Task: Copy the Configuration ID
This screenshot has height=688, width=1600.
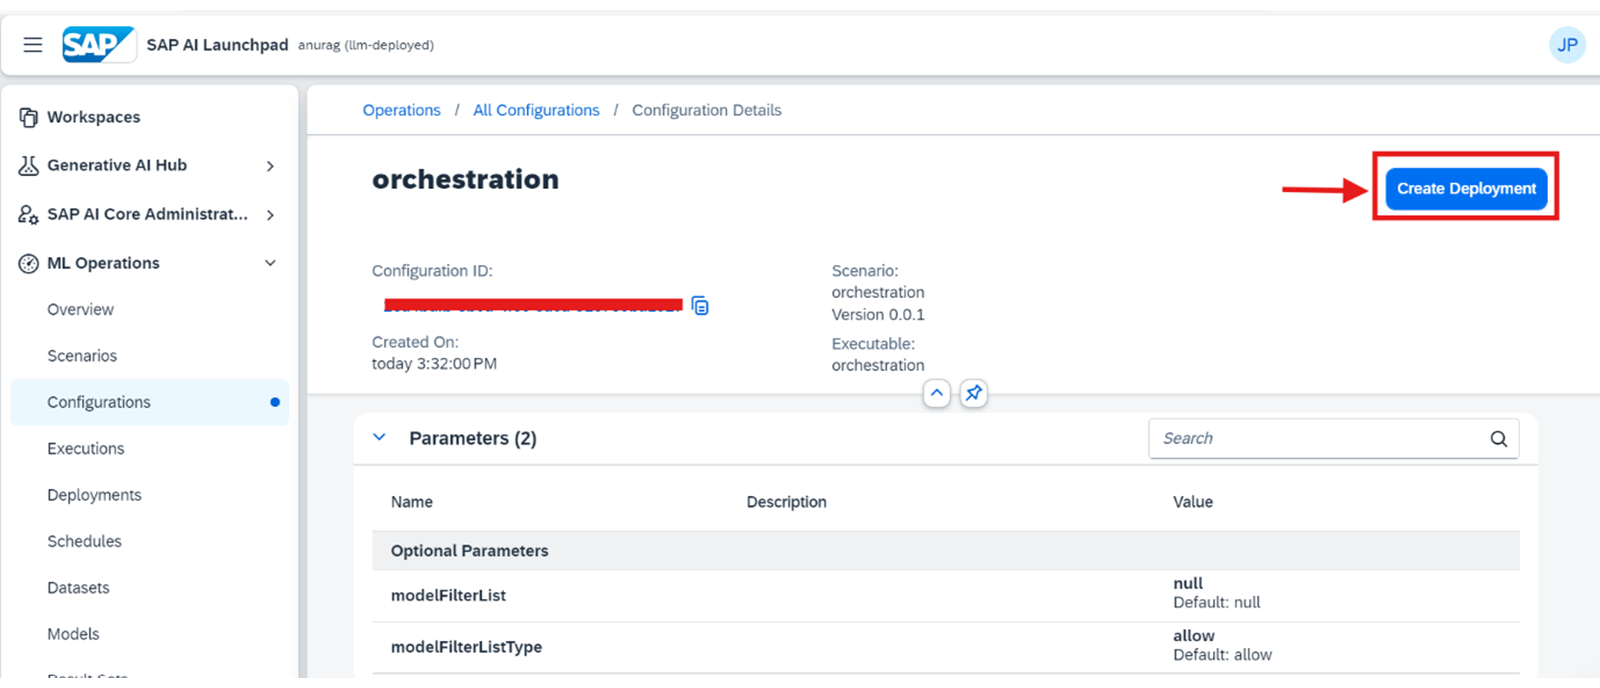Action: click(700, 305)
